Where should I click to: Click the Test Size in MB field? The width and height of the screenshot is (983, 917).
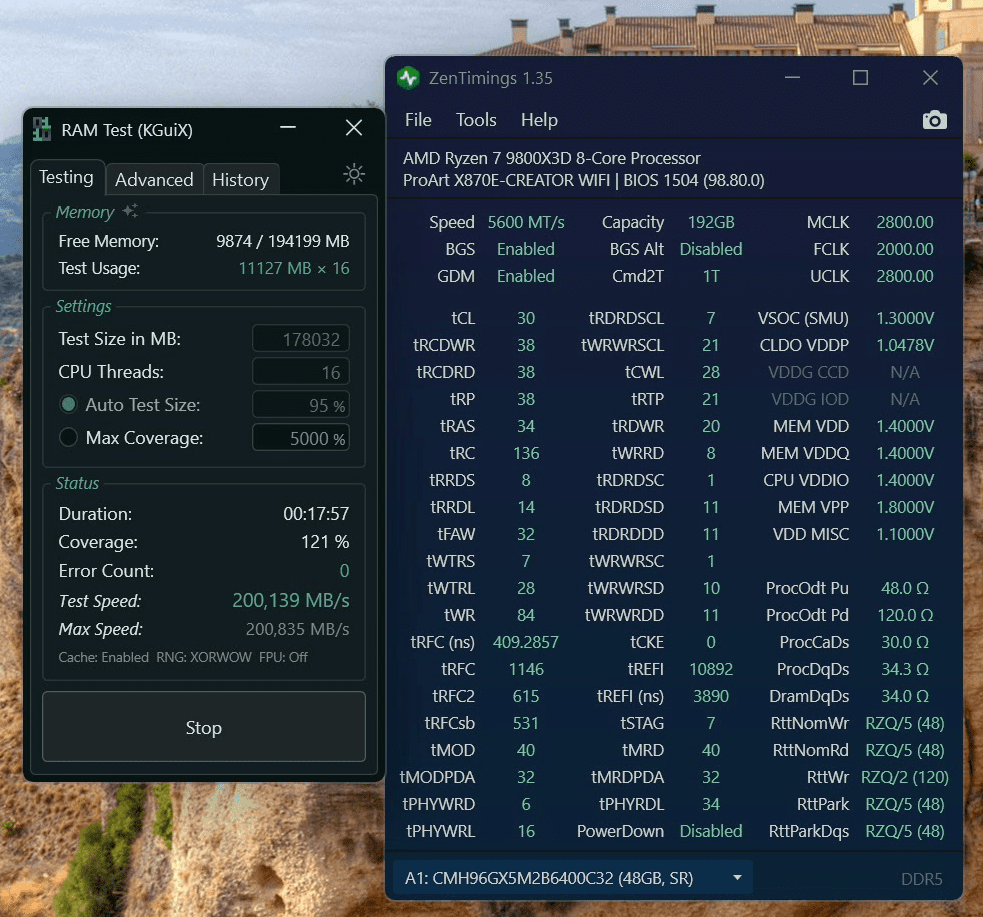pyautogui.click(x=301, y=339)
